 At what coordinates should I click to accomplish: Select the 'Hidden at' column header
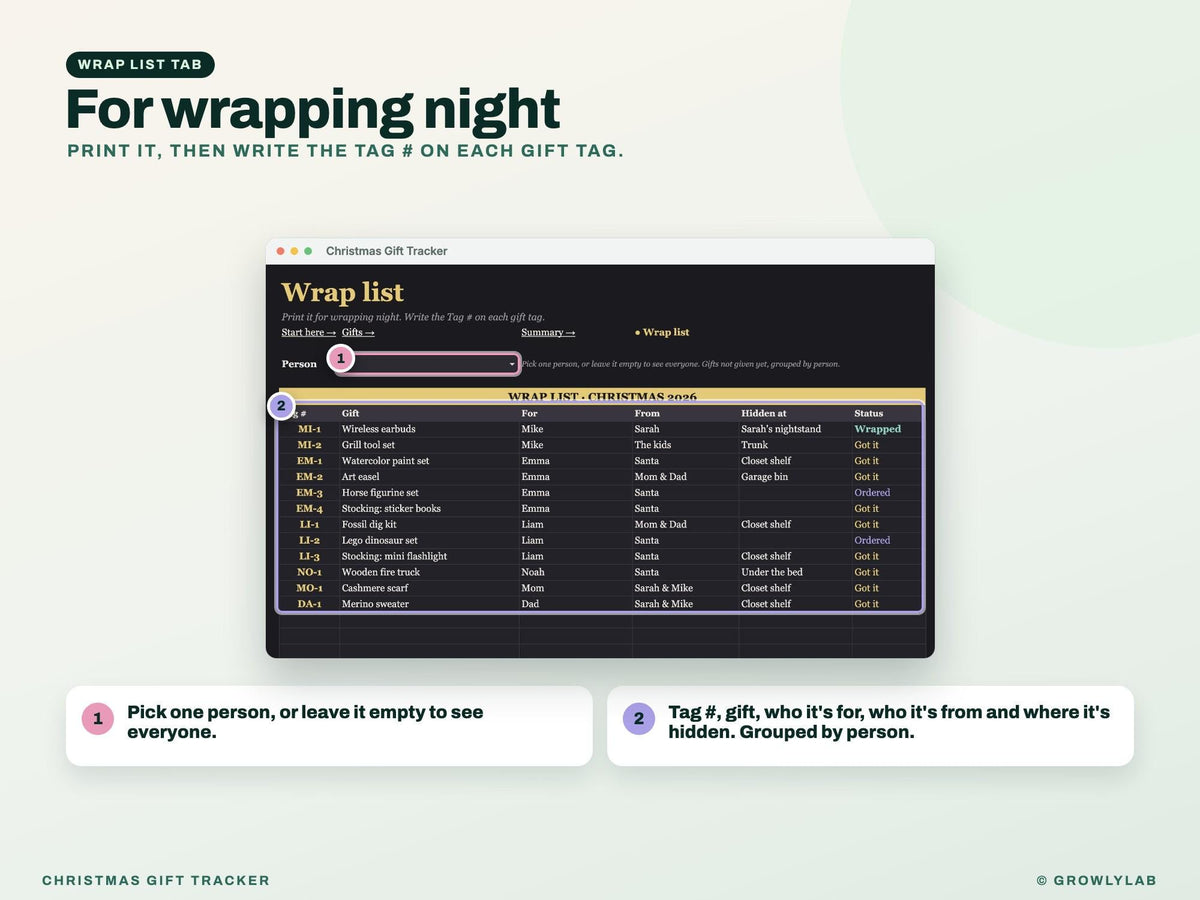pyautogui.click(x=764, y=413)
